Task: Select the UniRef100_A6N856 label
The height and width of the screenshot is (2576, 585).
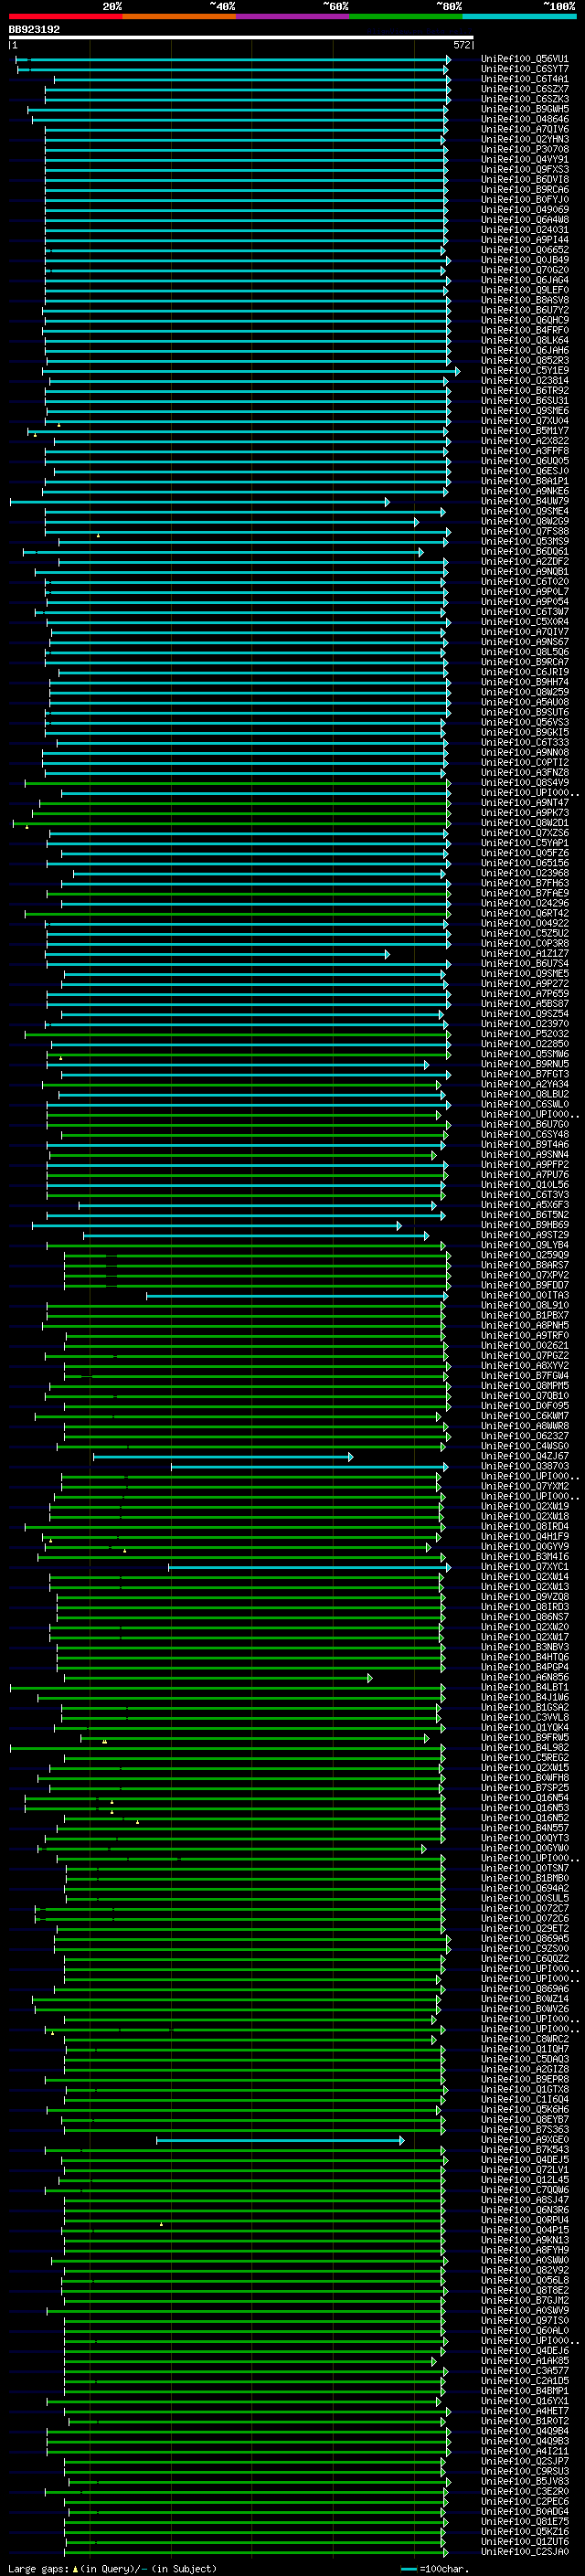Action: tap(524, 1677)
